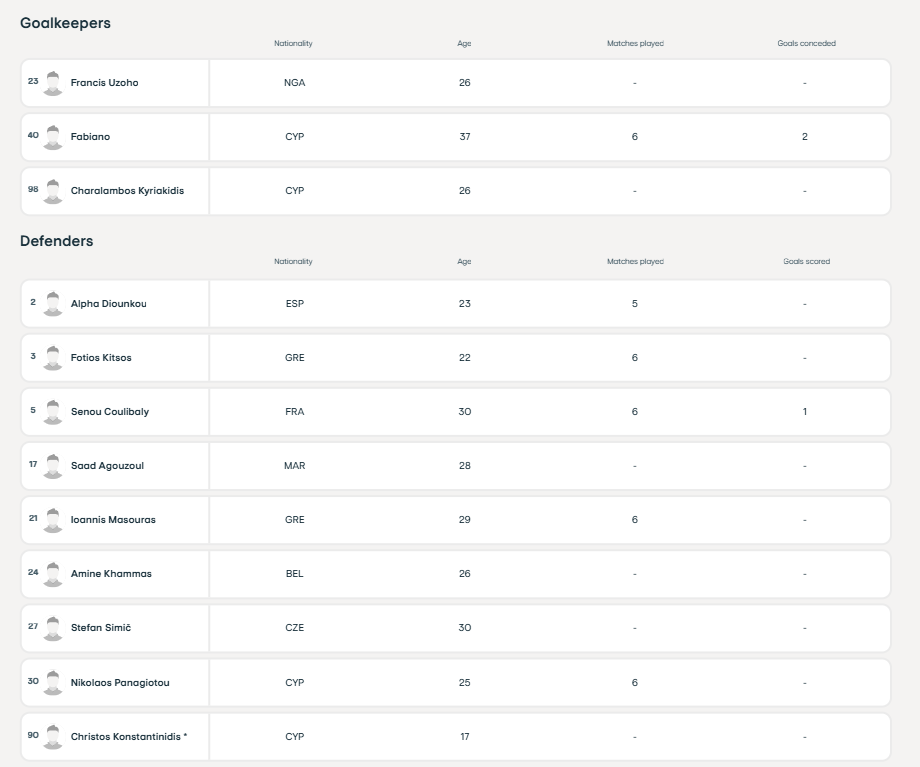Click Francis Uzoho's avatar icon
Image resolution: width=920 pixels, height=767 pixels.
pyautogui.click(x=53, y=83)
